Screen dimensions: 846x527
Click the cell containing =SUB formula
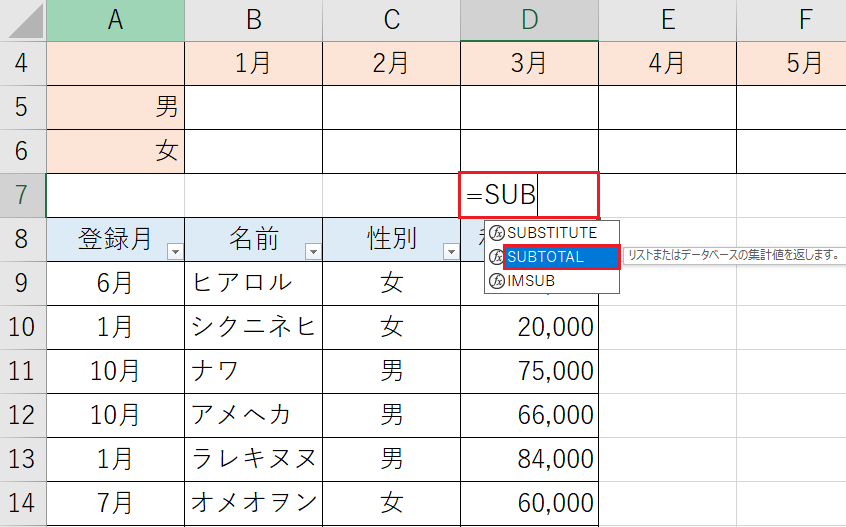tap(529, 195)
